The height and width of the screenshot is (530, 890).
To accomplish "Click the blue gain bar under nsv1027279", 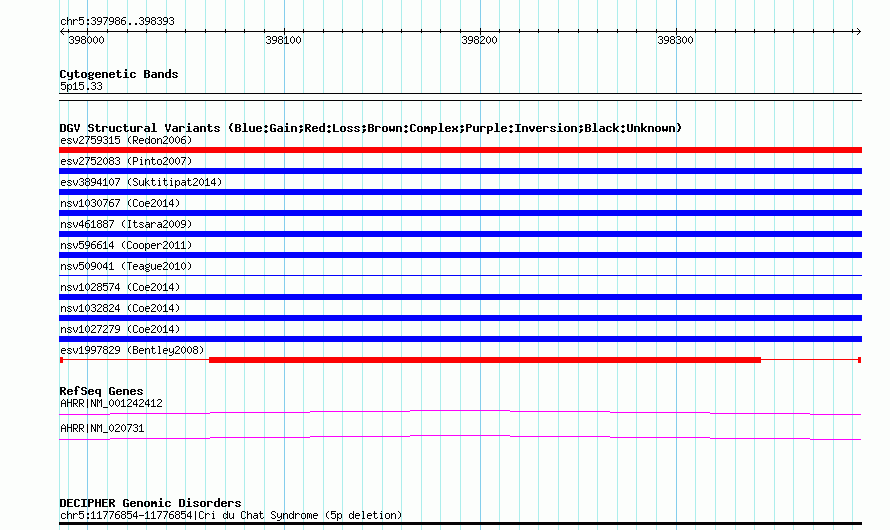I will click(460, 339).
